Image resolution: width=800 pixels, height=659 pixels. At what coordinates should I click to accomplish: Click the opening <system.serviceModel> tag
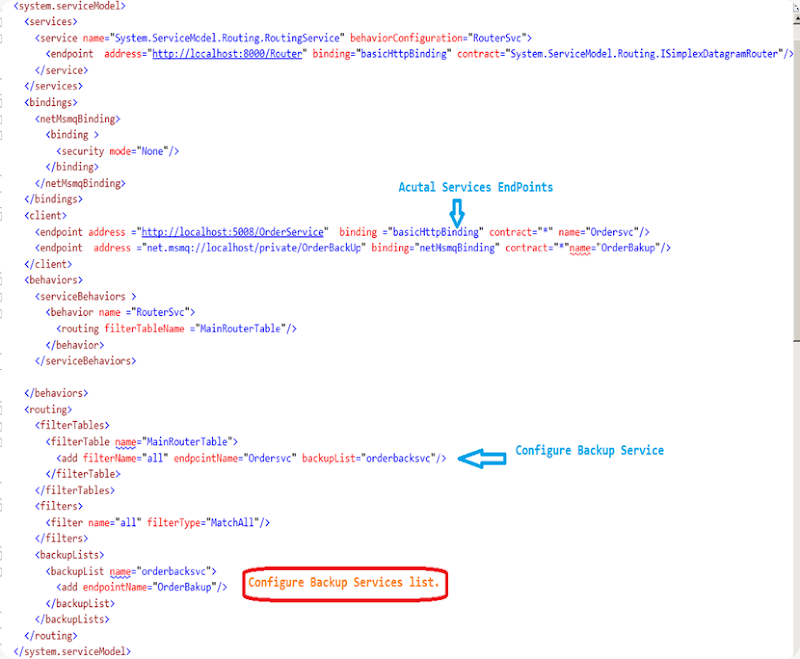pyautogui.click(x=69, y=6)
